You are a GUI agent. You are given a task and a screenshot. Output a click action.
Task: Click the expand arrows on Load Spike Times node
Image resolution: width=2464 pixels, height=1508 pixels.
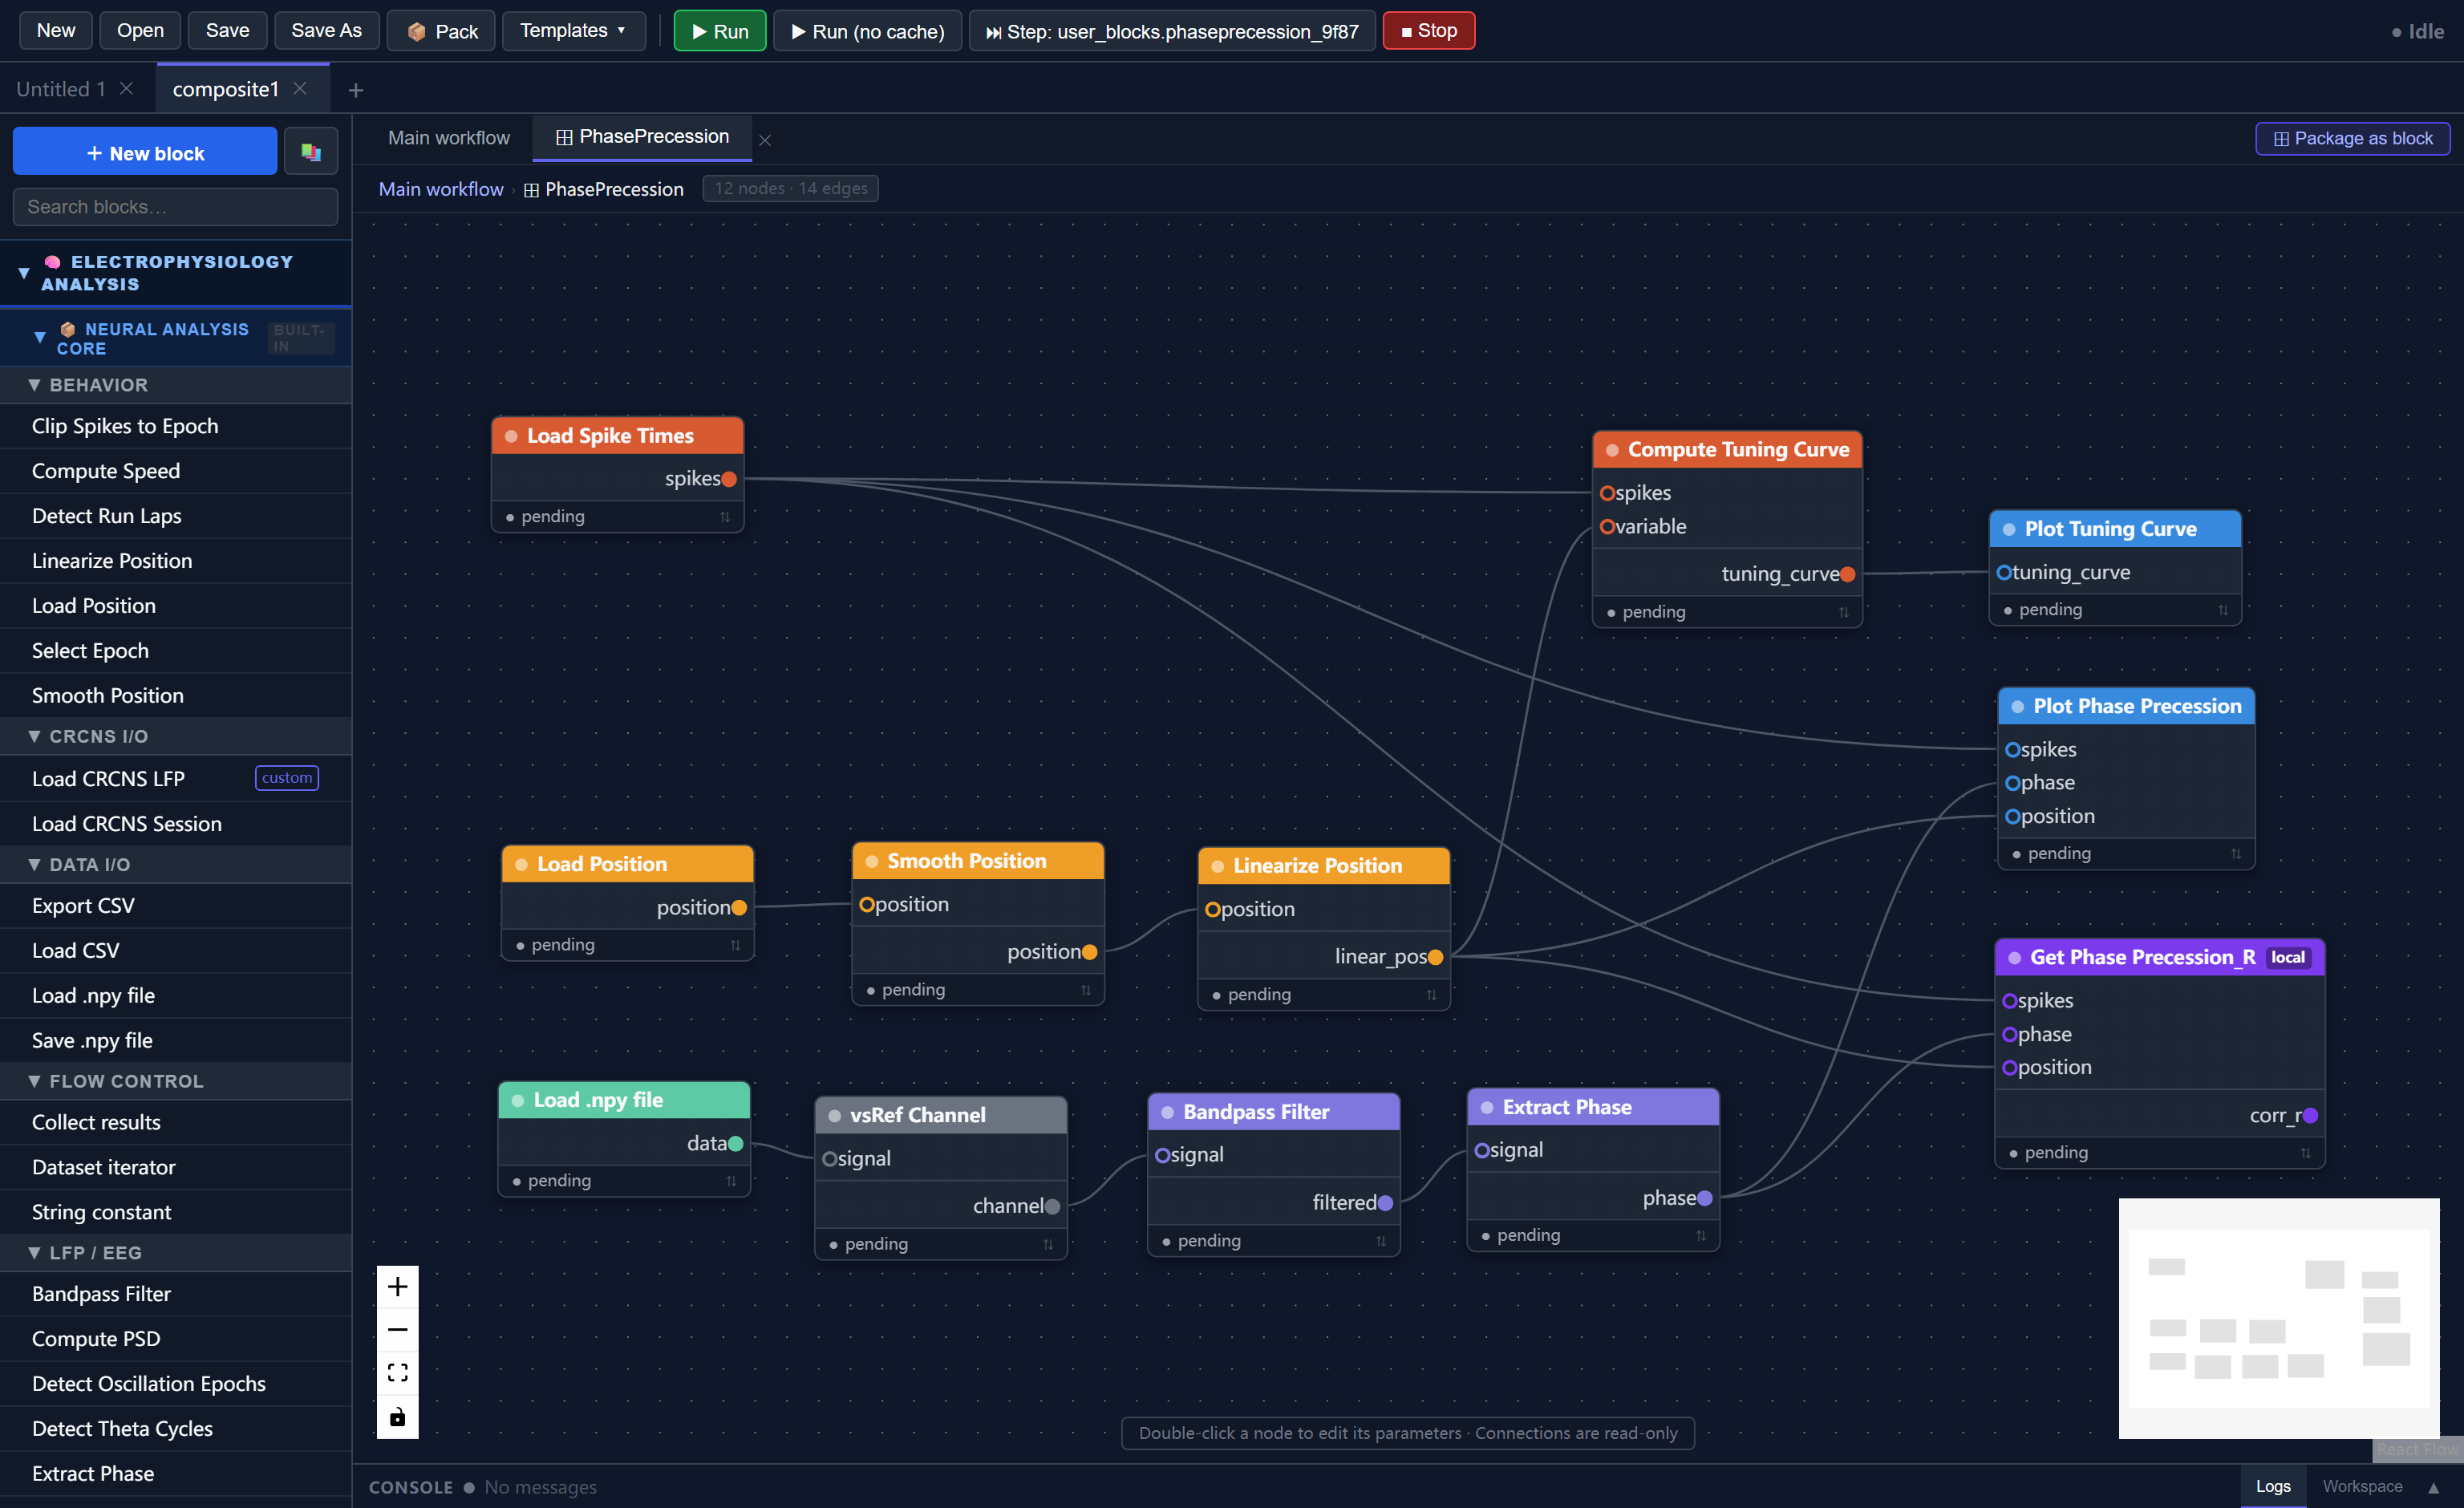click(725, 517)
